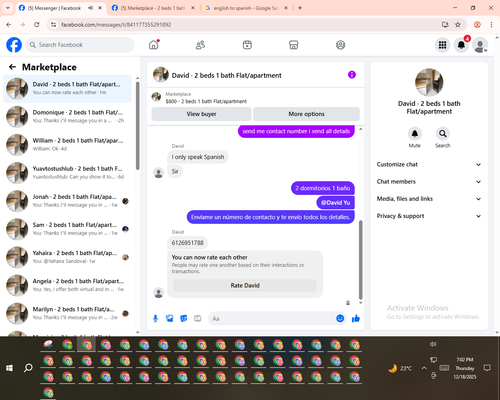Click the Marketplace listing thumbnail in chat header
This screenshot has height=400, width=500.
point(156,97)
